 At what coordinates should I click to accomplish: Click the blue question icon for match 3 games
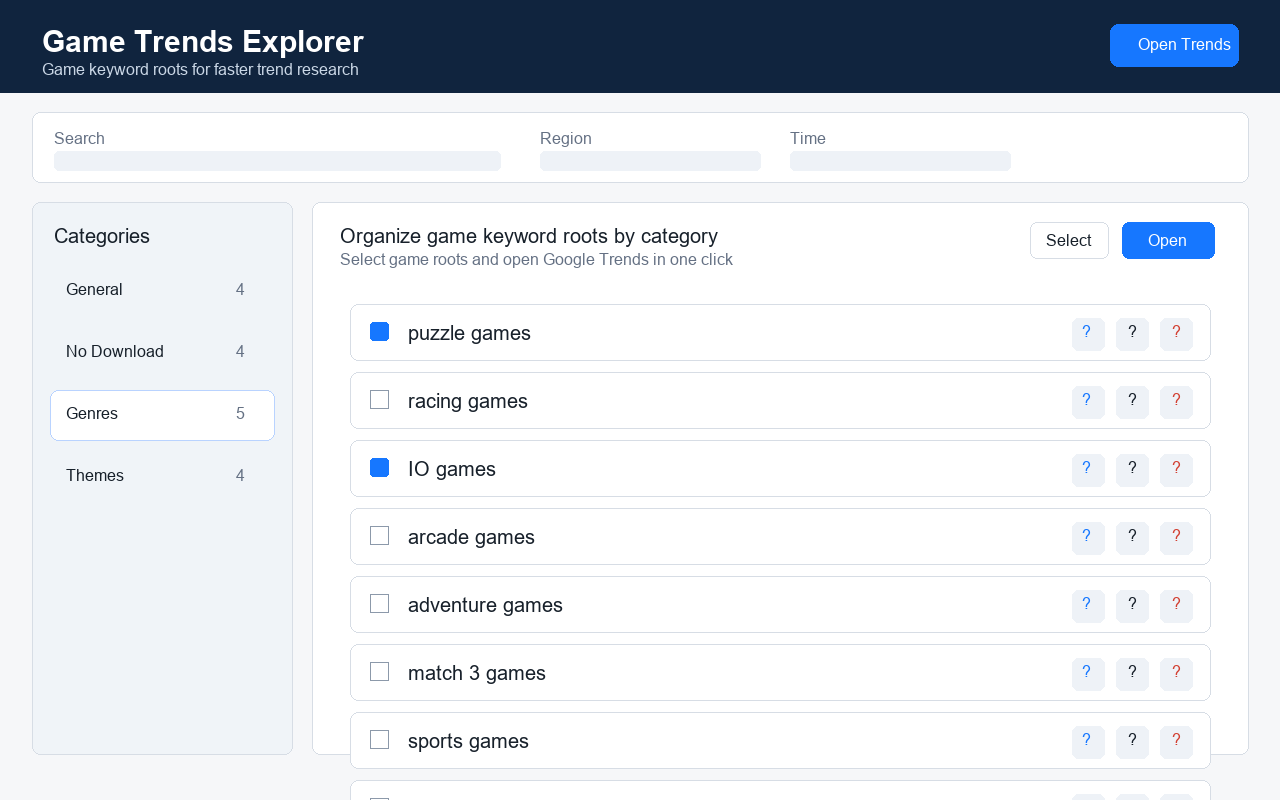point(1088,674)
